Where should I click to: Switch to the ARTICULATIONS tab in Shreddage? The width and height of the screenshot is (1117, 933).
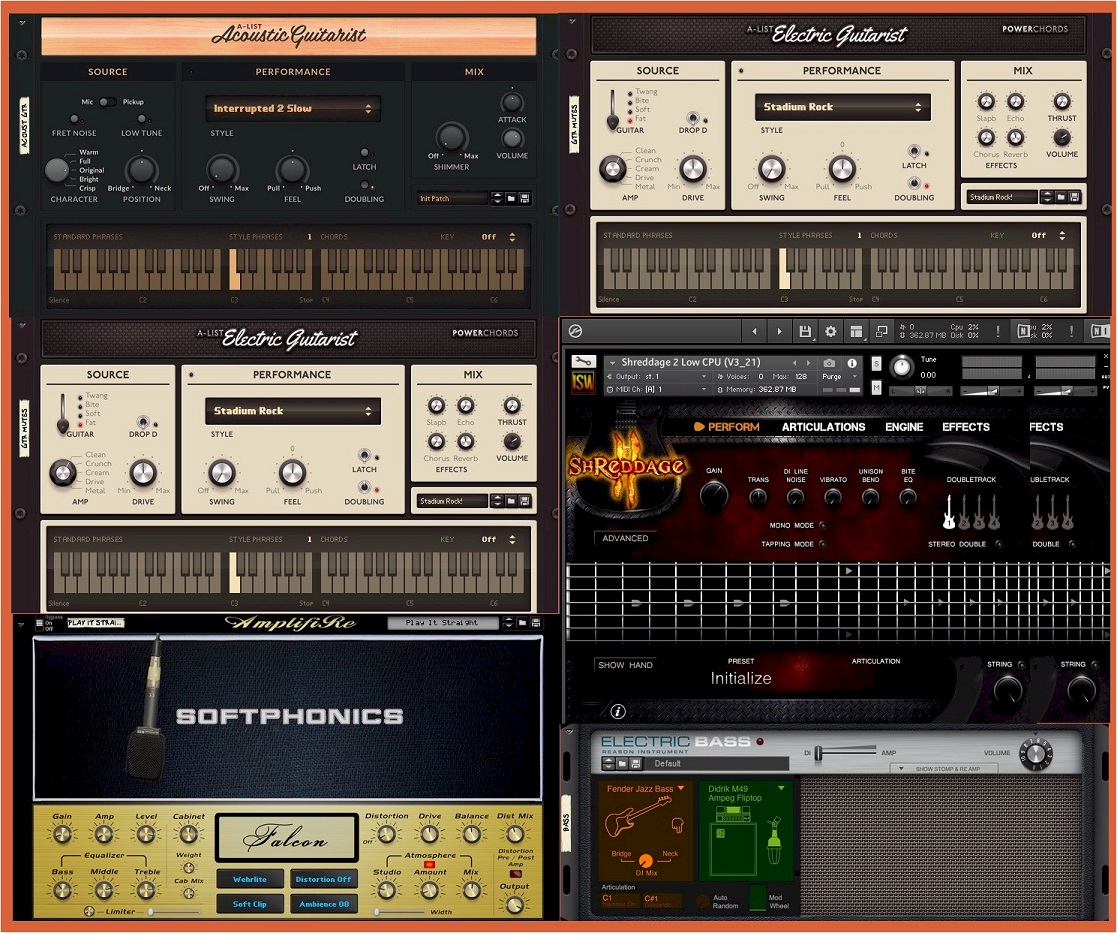pos(823,427)
